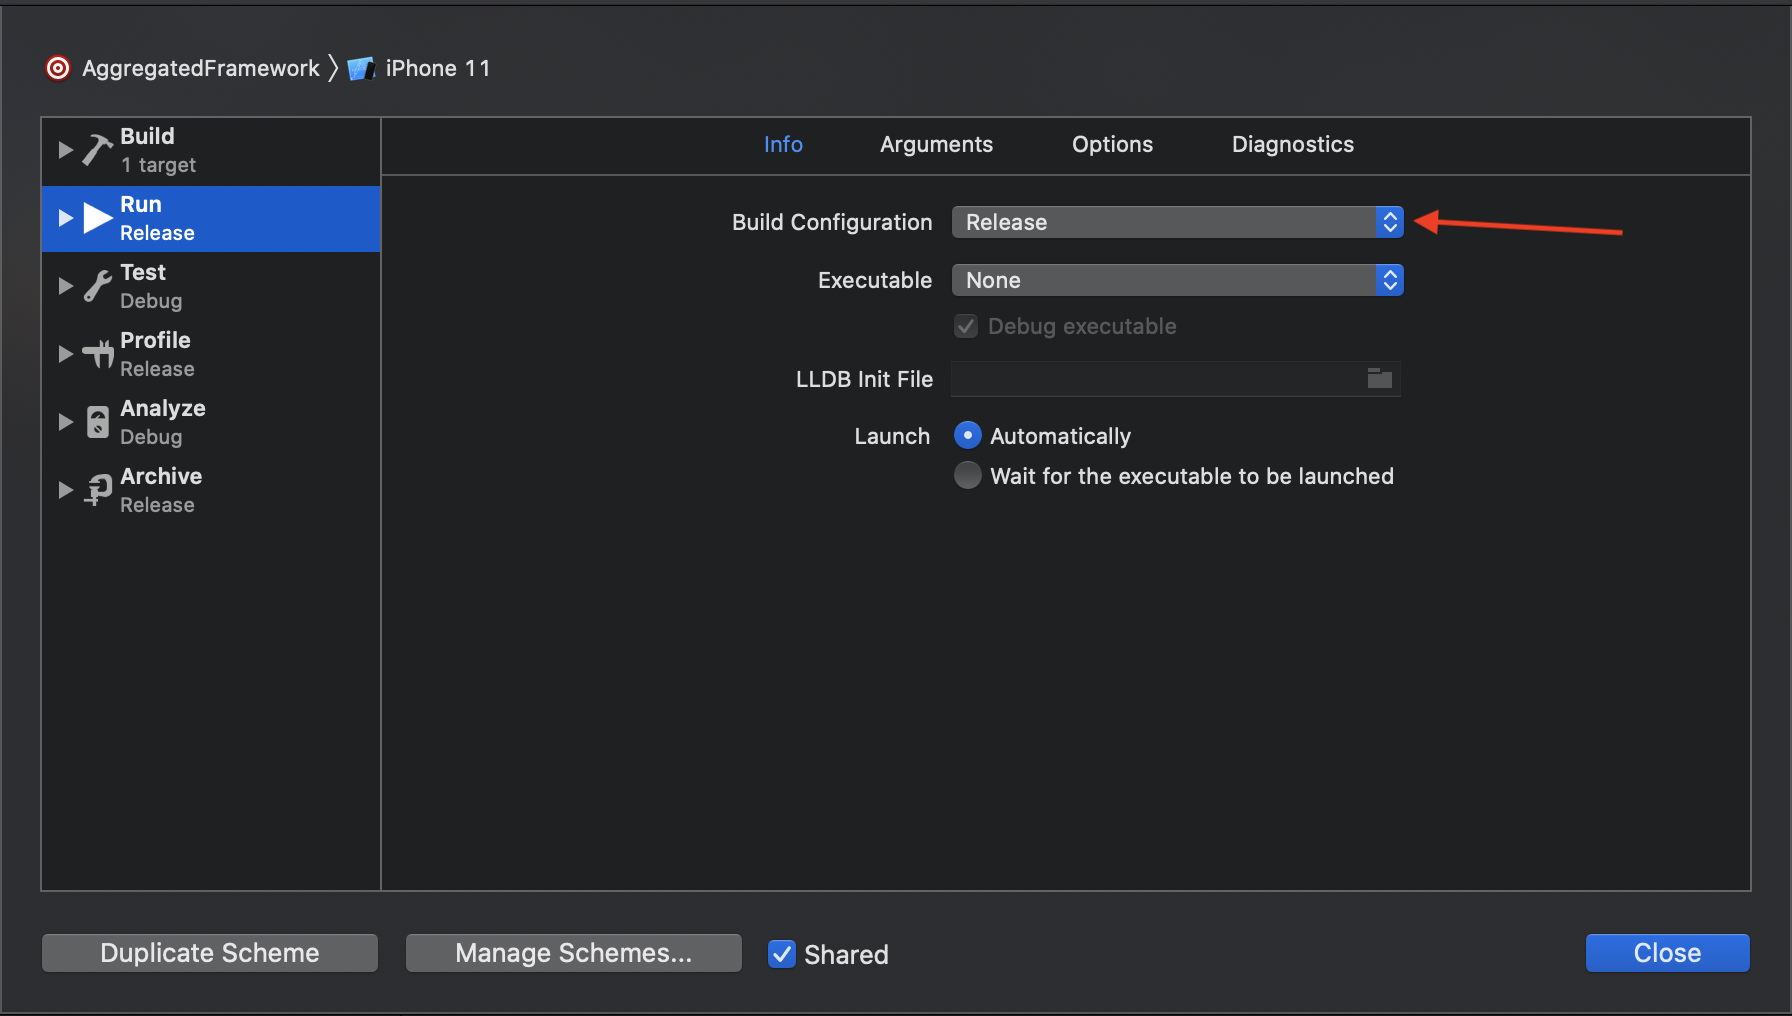
Task: Select the Automatically launch radio button
Action: click(967, 435)
